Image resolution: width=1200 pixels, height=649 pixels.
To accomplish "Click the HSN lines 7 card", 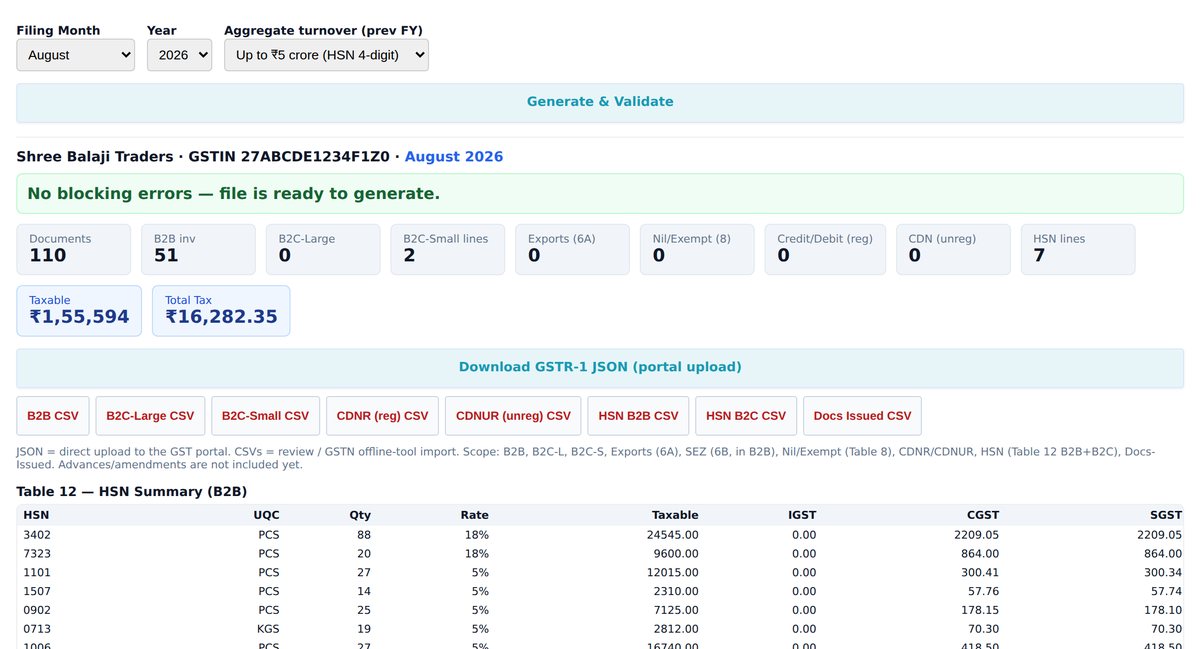I will coord(1078,249).
